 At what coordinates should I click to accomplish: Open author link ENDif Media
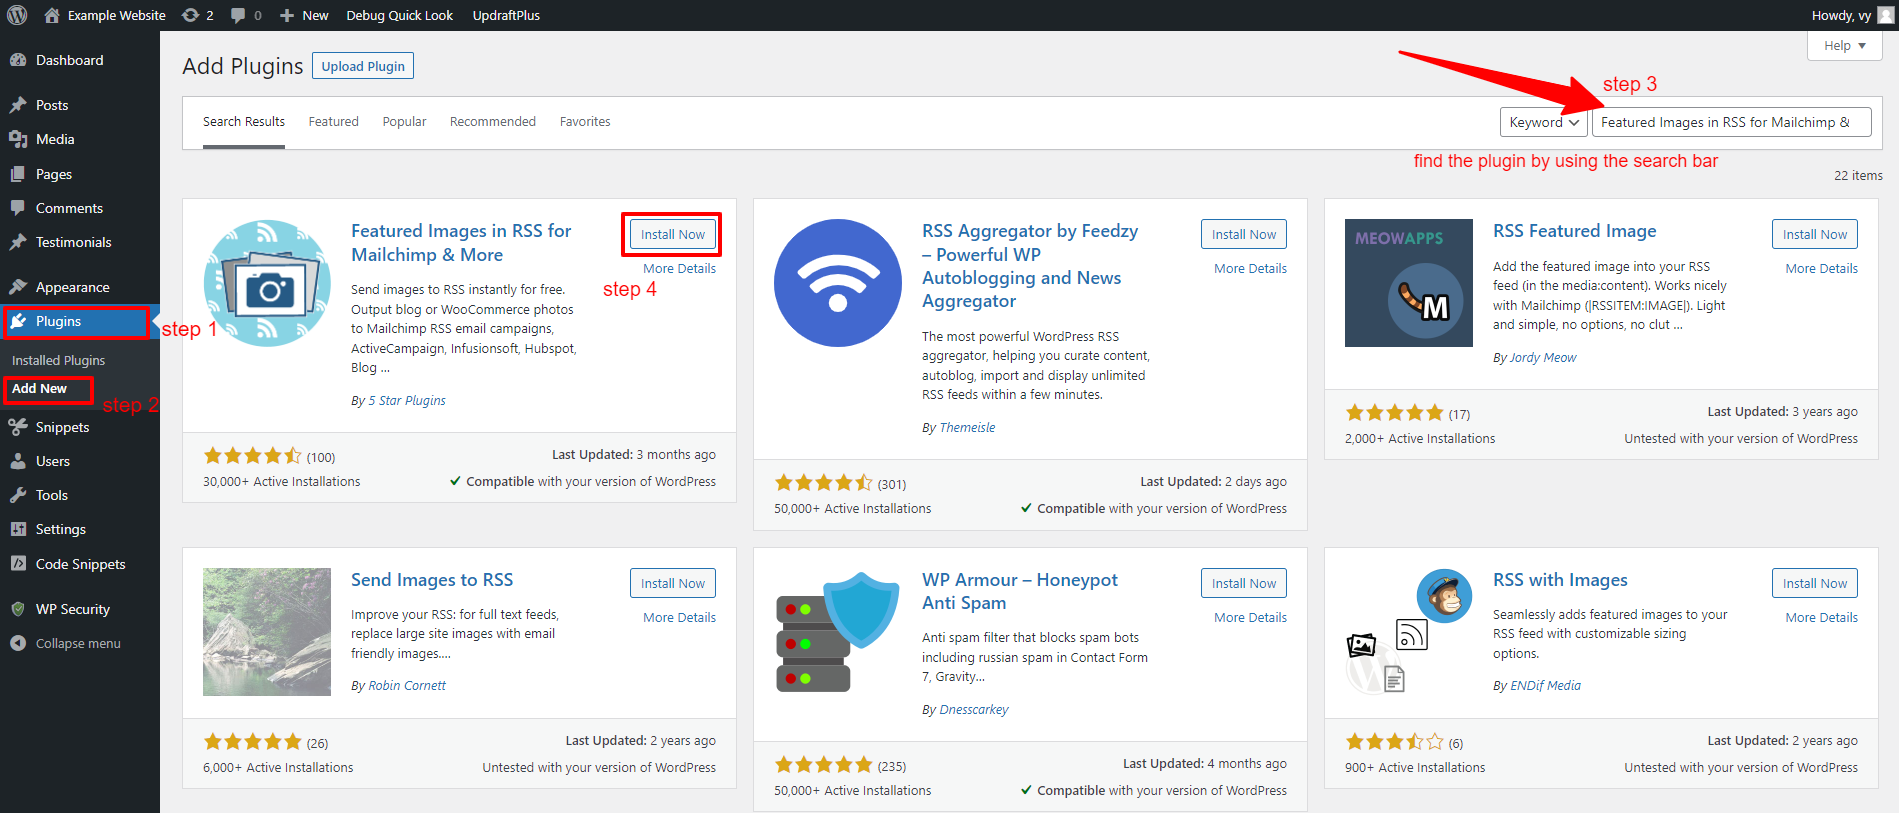pos(1545,685)
